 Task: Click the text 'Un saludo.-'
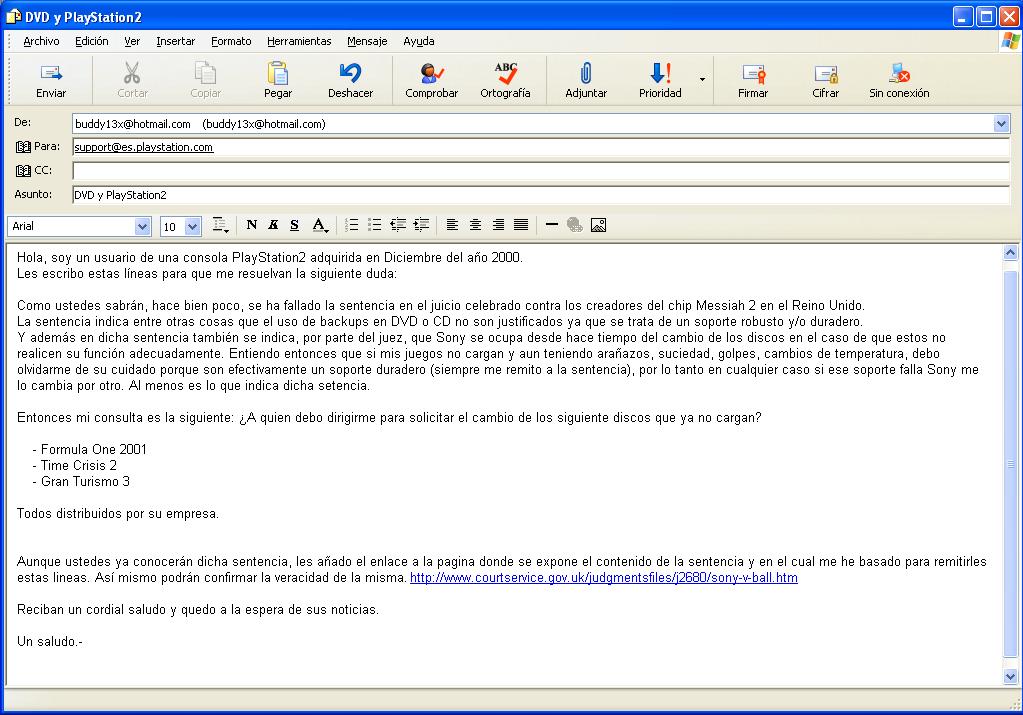pyautogui.click(x=50, y=641)
